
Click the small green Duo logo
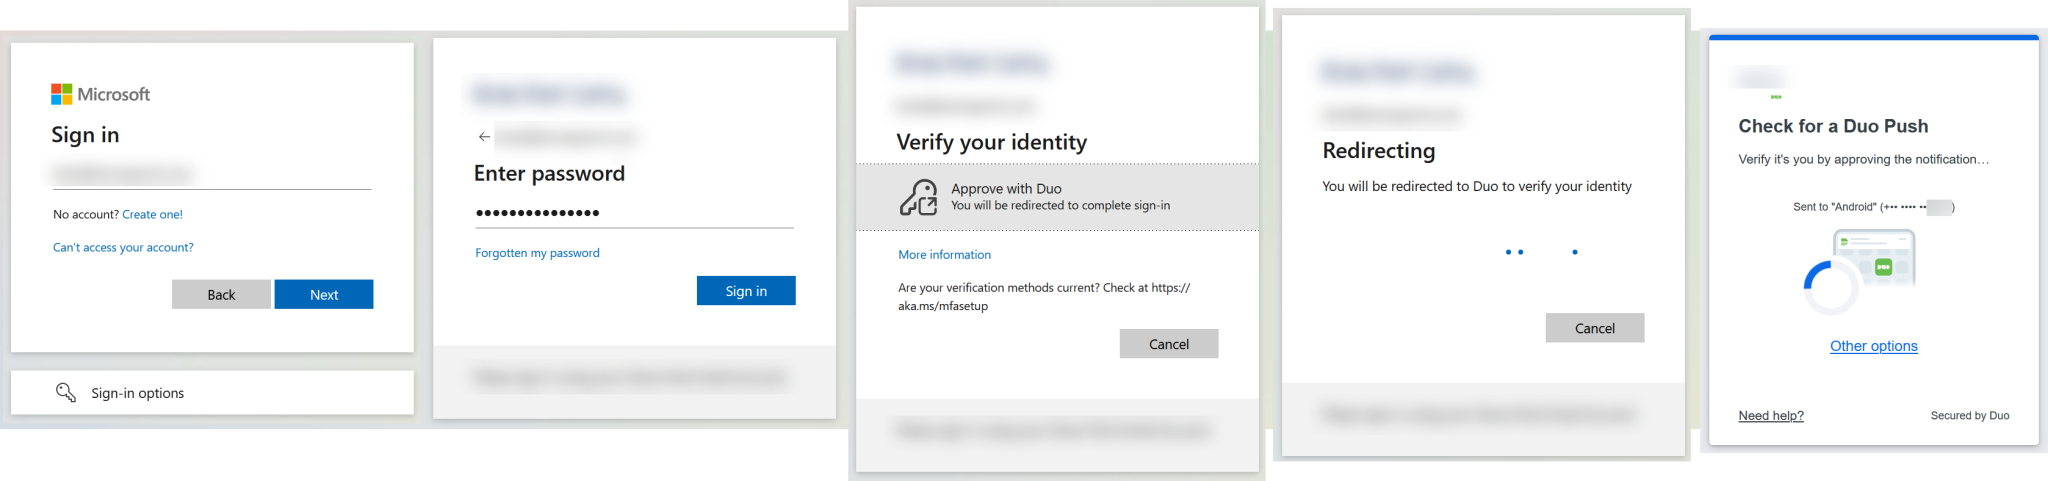1776,97
